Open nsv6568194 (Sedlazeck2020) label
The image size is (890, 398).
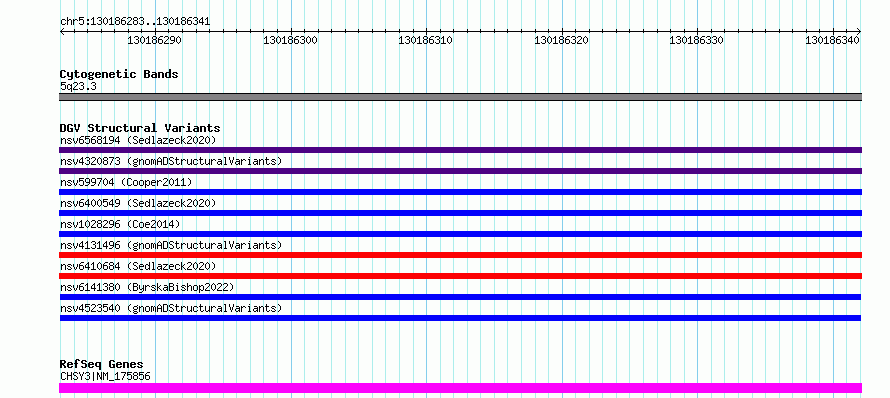pos(138,140)
